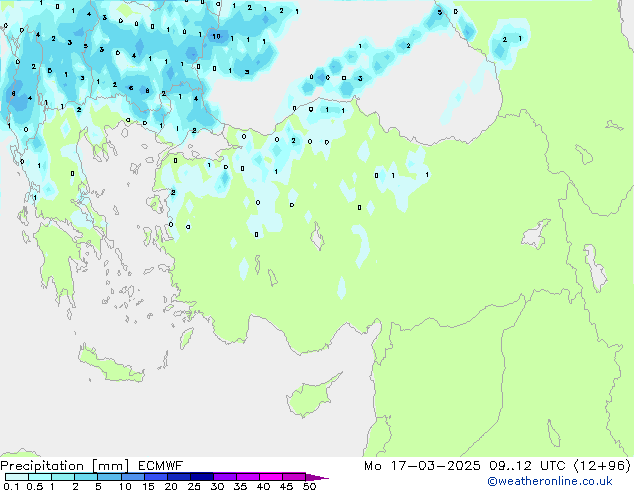Click the 5–10 mm legend swatch
Viewport: 634px width, 490px height.
(109, 477)
